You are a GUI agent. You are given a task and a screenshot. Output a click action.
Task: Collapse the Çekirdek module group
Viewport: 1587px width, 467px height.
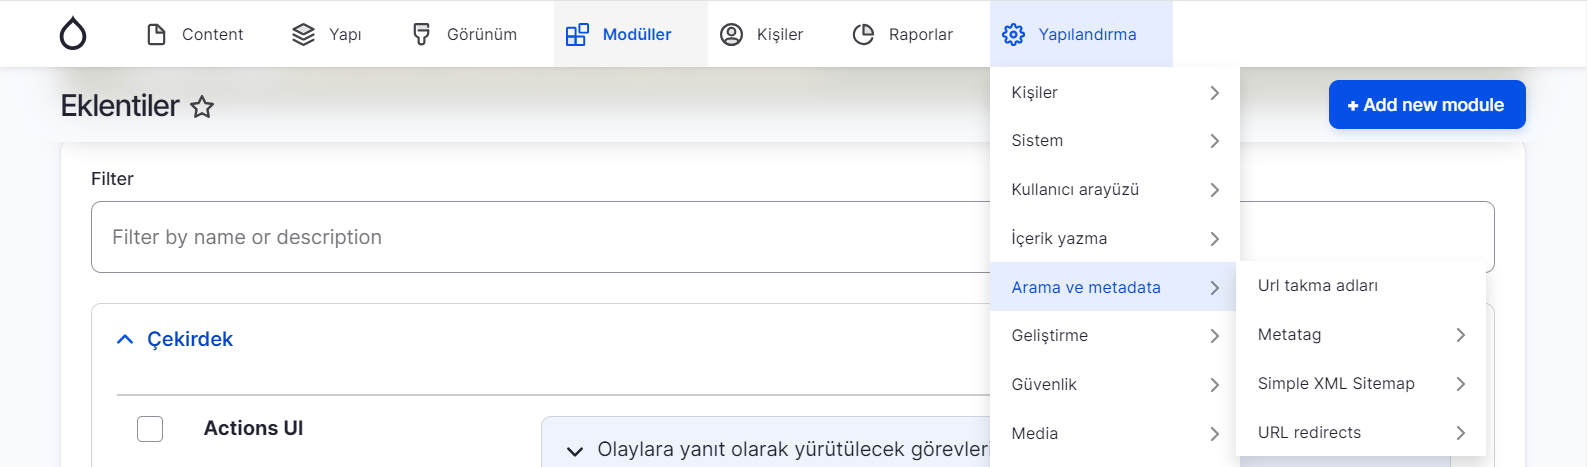tap(125, 340)
